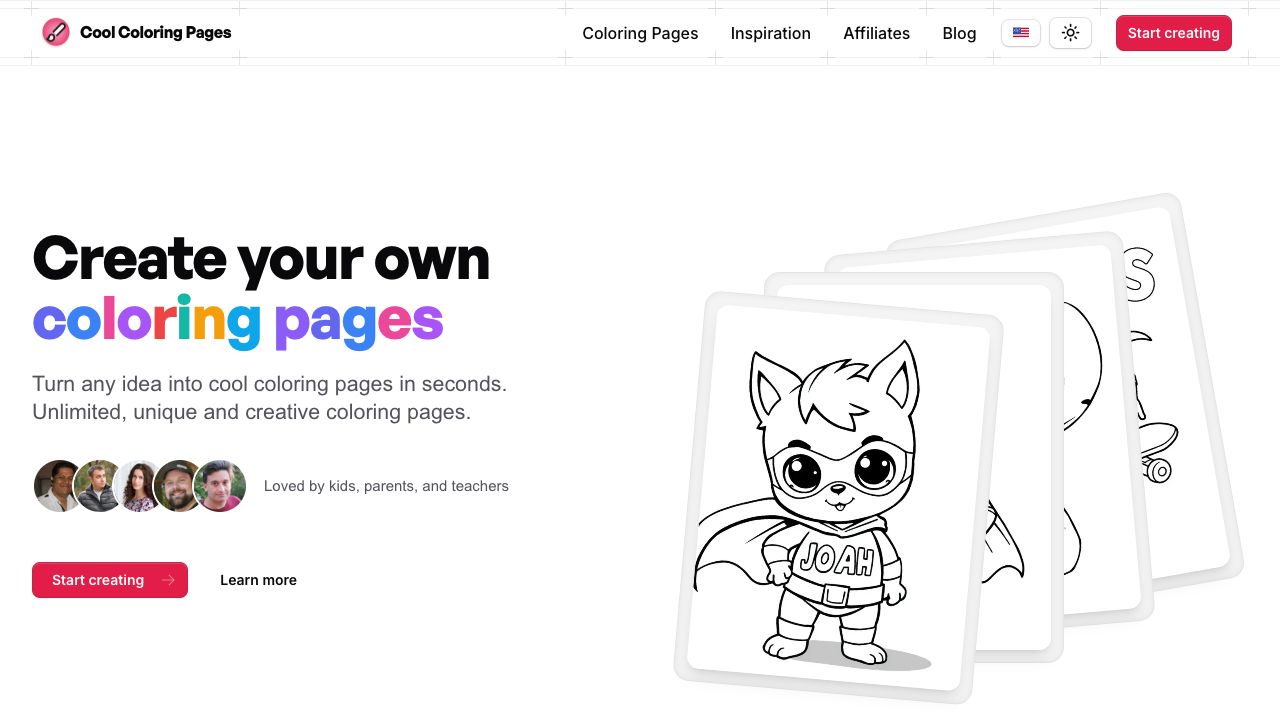
Task: Open the US flag language selector
Action: tap(1021, 33)
